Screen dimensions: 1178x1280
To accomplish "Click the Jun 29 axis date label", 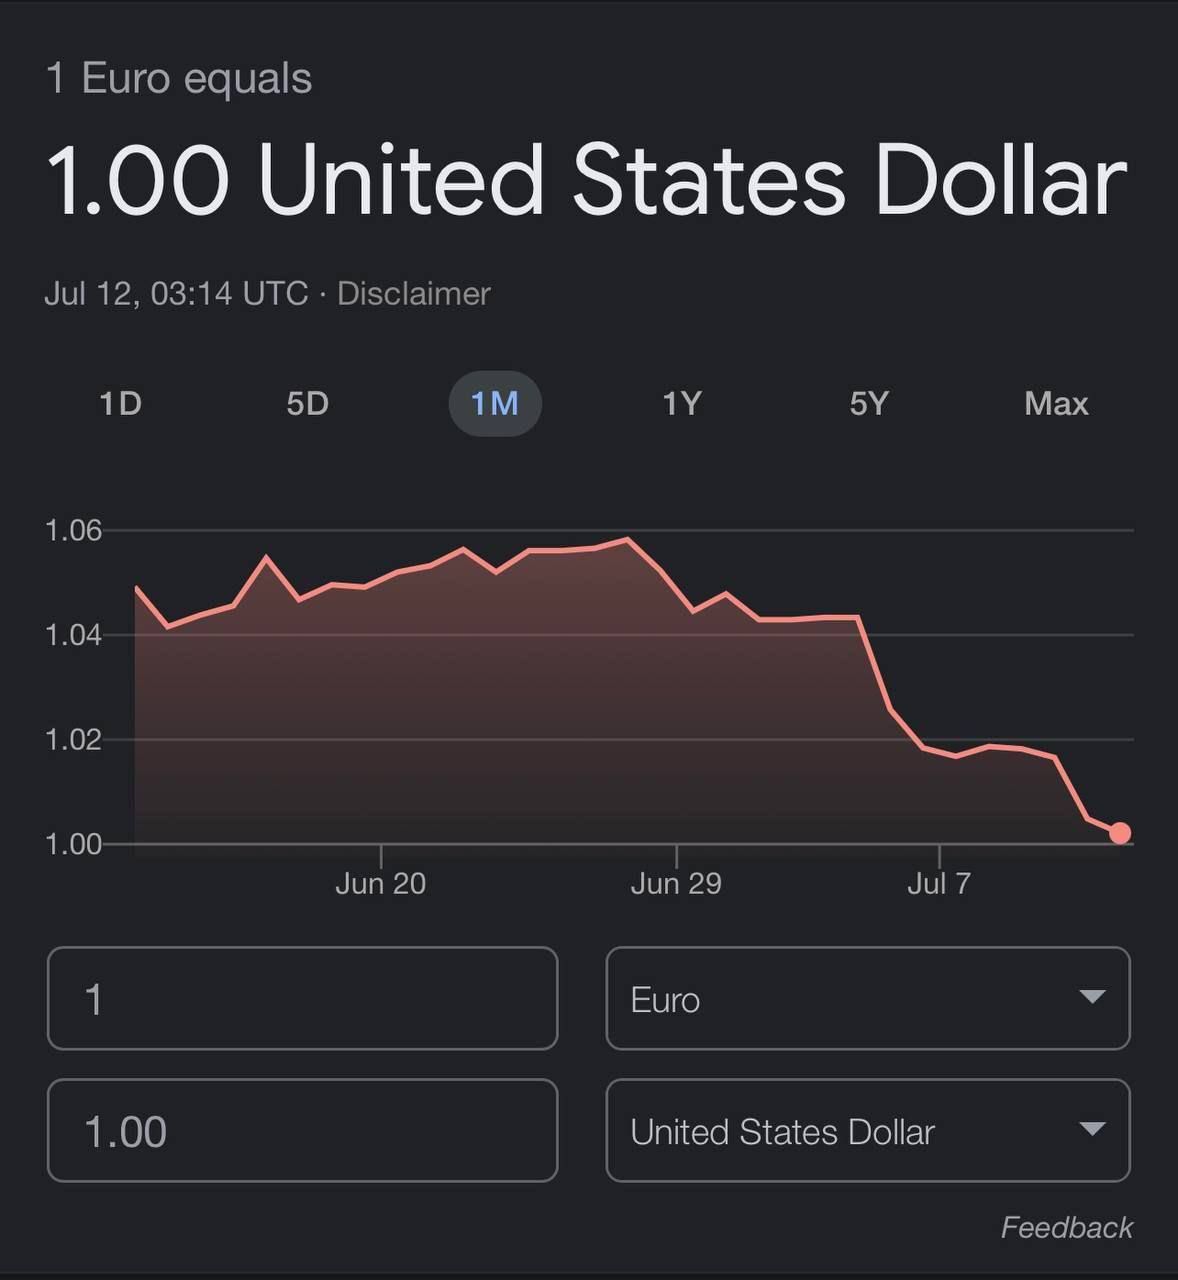I will pyautogui.click(x=676, y=883).
